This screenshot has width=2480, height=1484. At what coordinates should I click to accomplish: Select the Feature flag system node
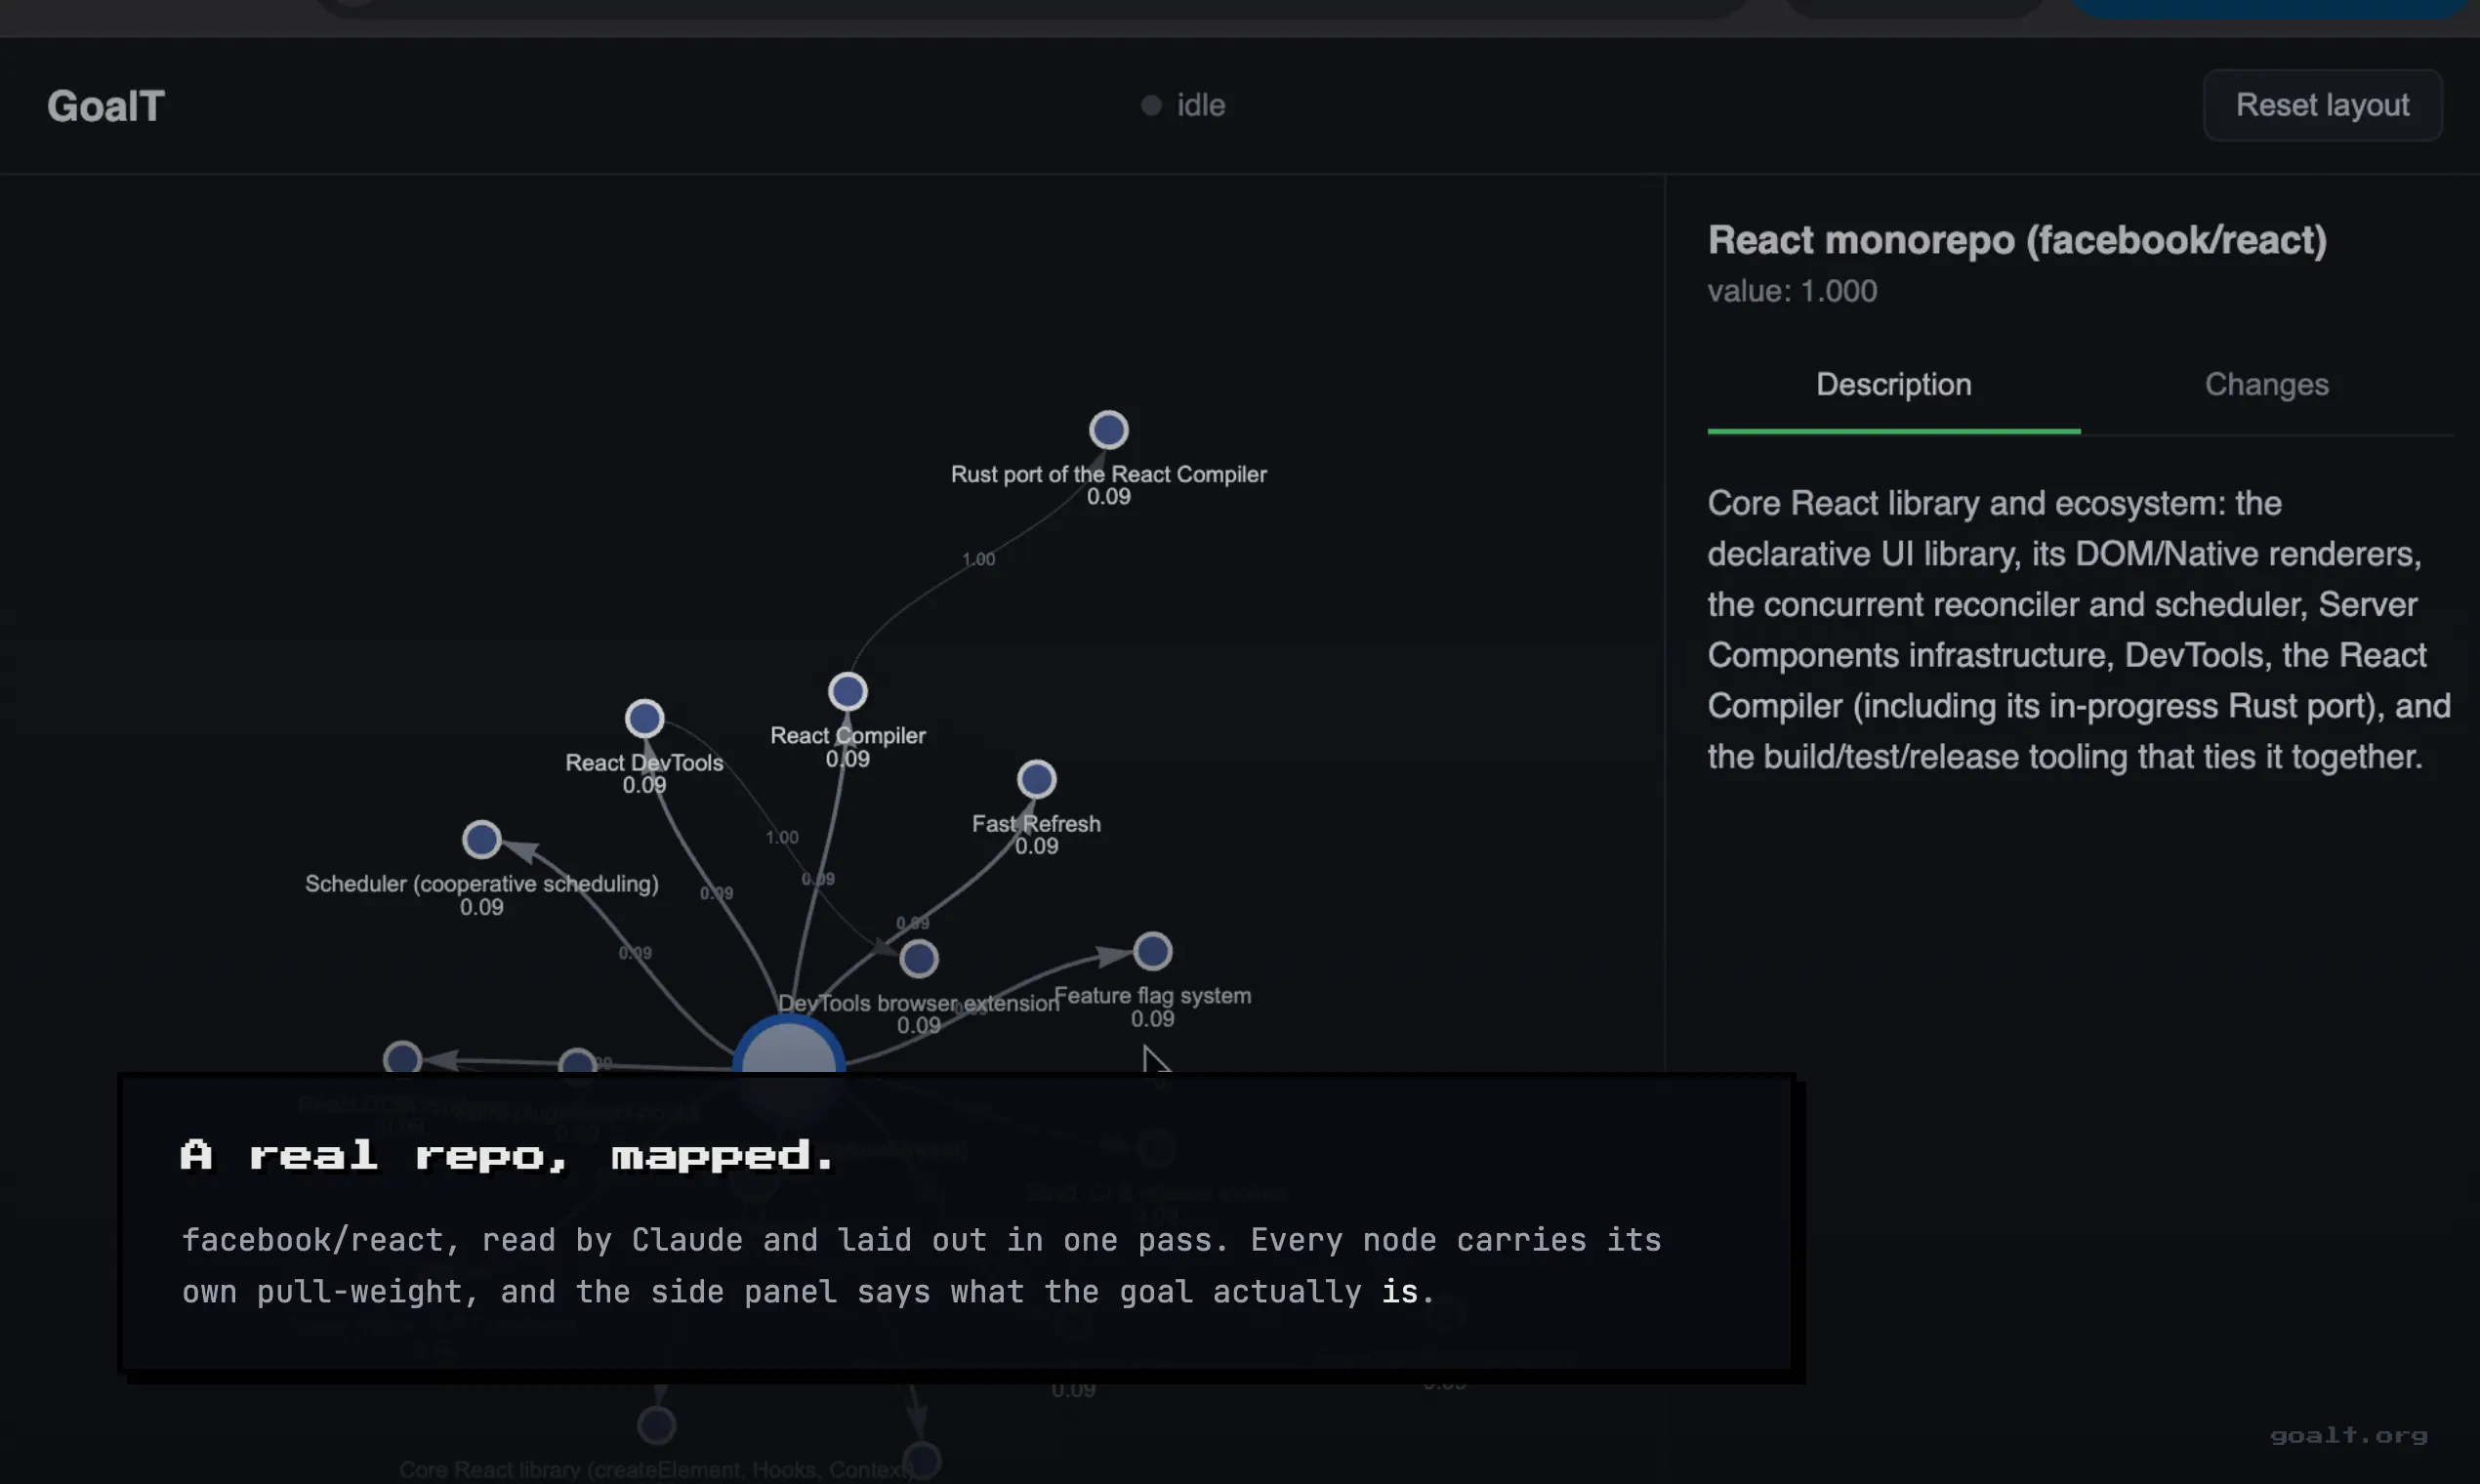(1152, 951)
